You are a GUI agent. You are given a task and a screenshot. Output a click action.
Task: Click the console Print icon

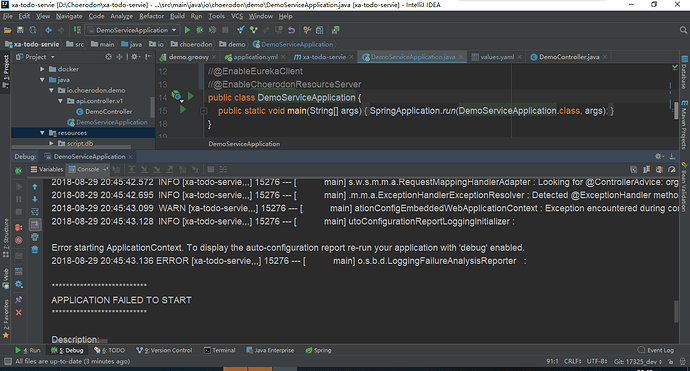click(x=35, y=237)
